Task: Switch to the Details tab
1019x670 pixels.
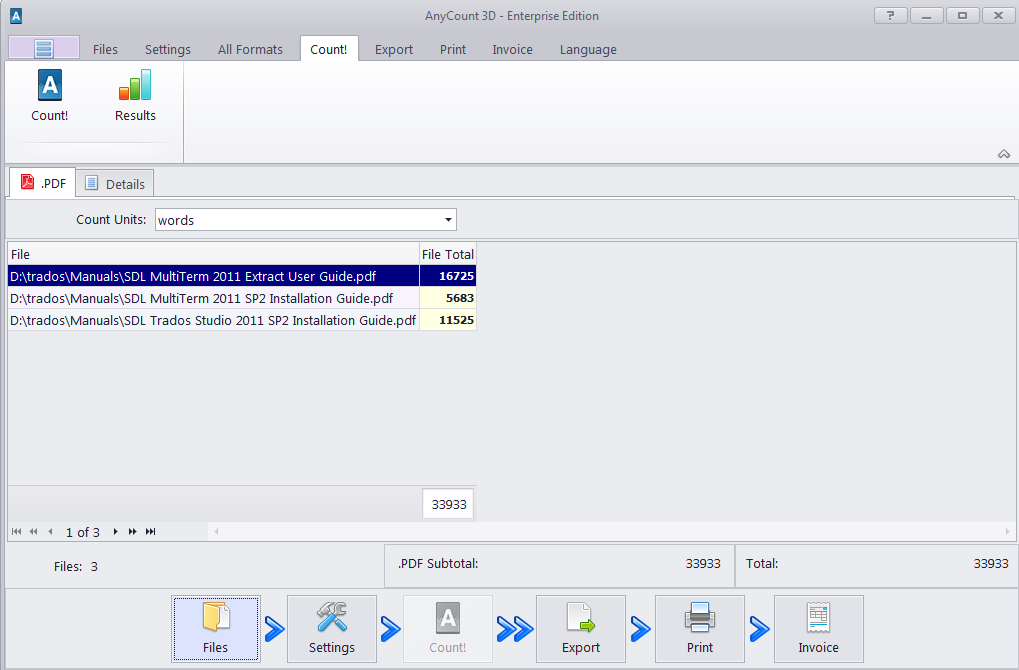Action: (x=115, y=184)
